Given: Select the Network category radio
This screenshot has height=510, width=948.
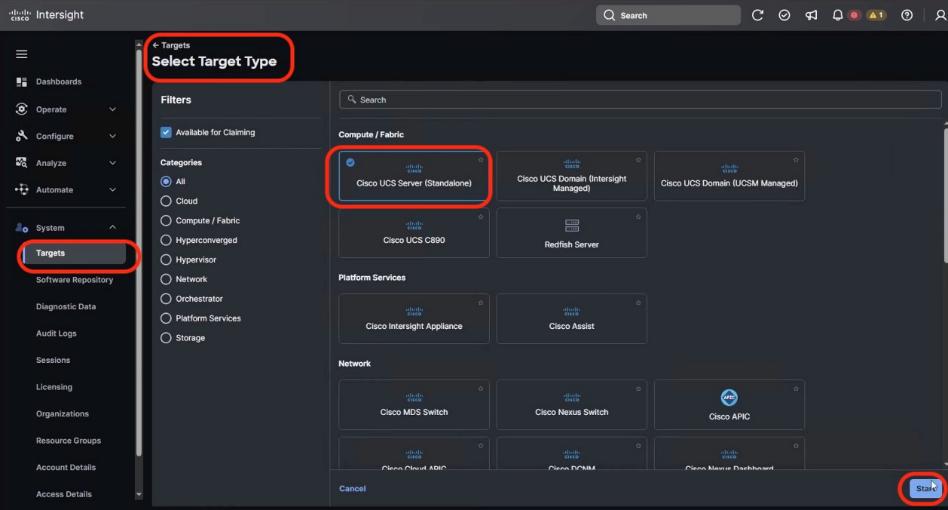Looking at the screenshot, I should (x=166, y=279).
